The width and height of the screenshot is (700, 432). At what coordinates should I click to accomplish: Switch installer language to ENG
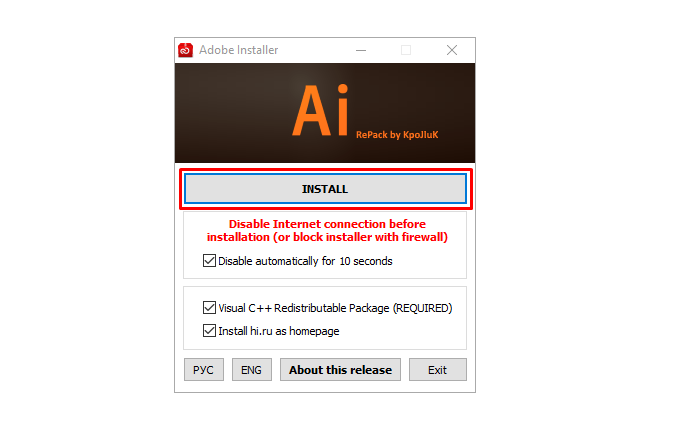(252, 370)
